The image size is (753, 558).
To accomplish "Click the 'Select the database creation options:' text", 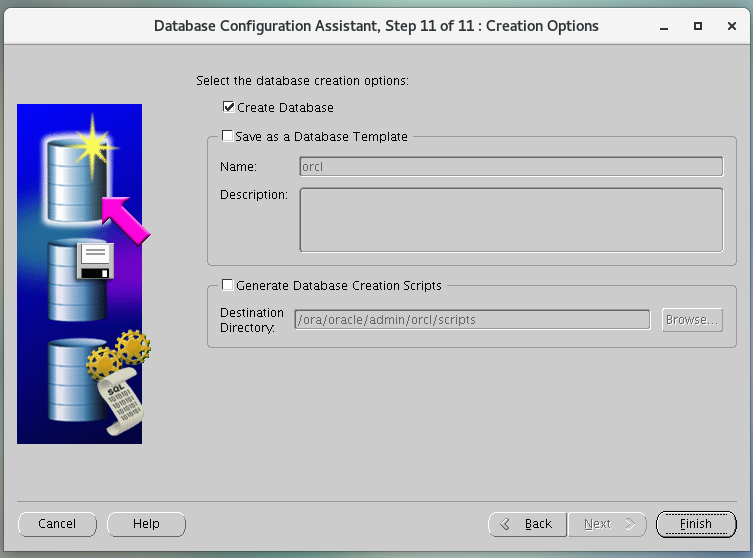I will (x=302, y=81).
